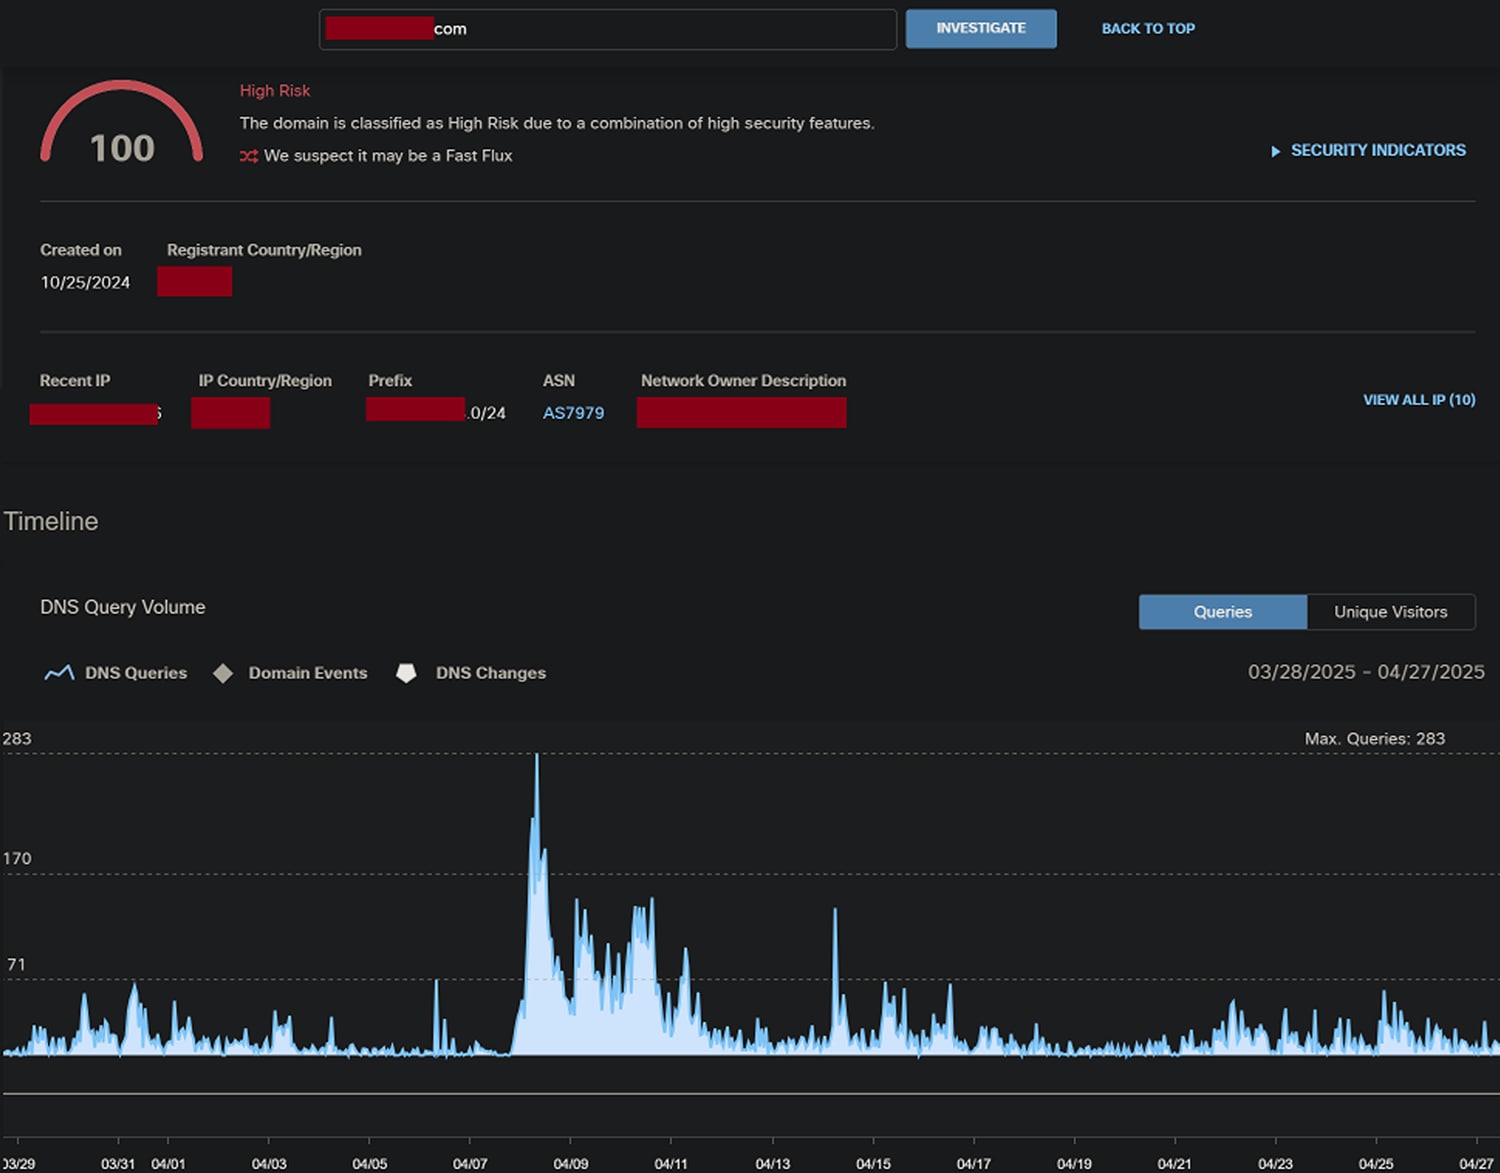Click the Network Owner Description label

[743, 381]
